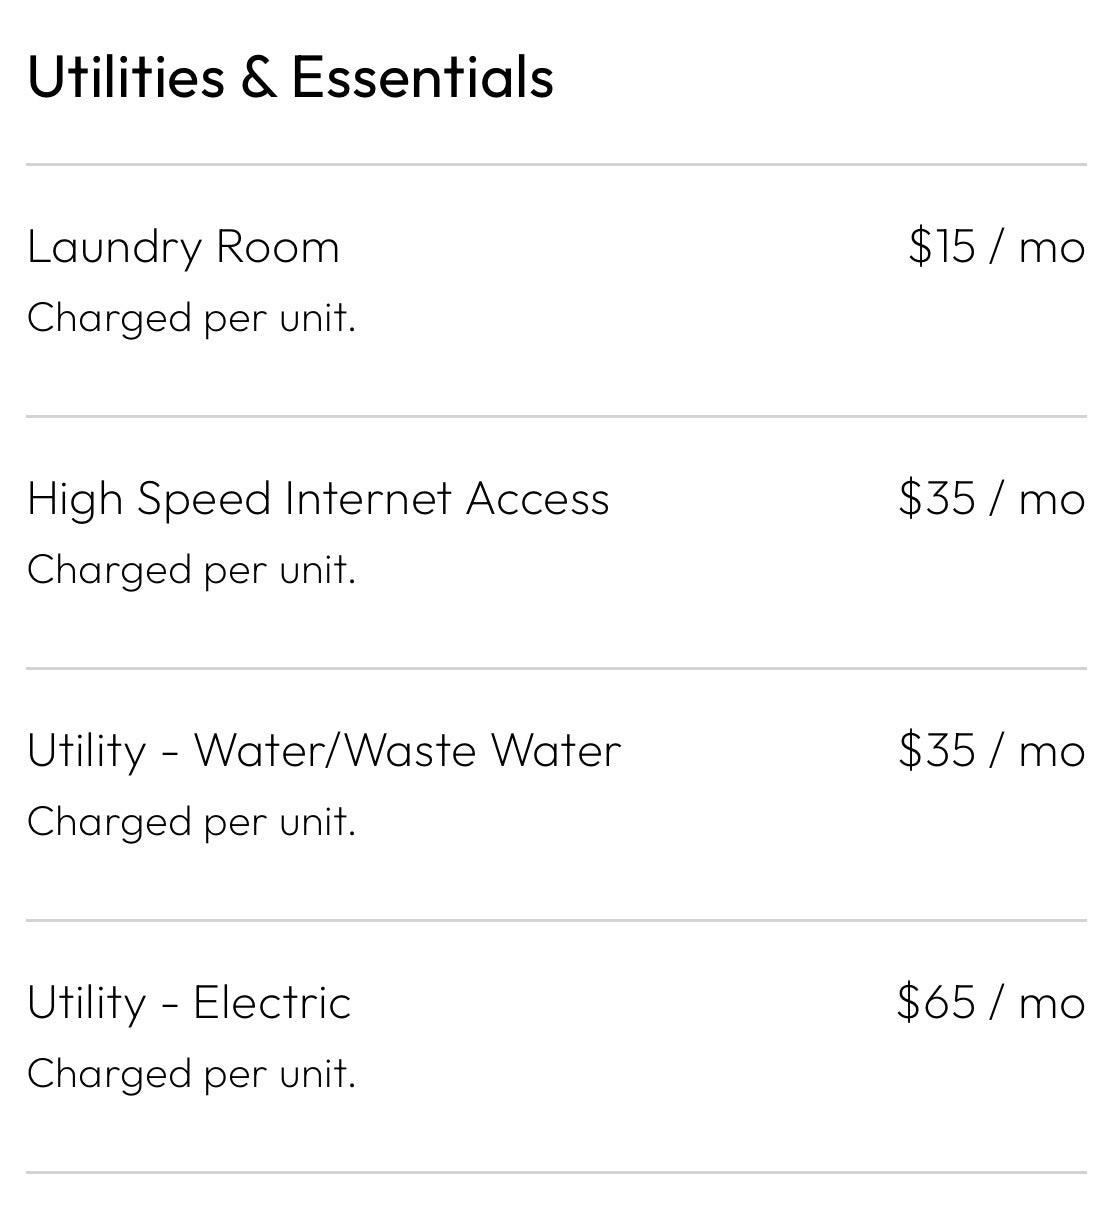Image resolution: width=1119 pixels, height=1219 pixels.
Task: Click the word Speed in internet row
Action: 203,500
